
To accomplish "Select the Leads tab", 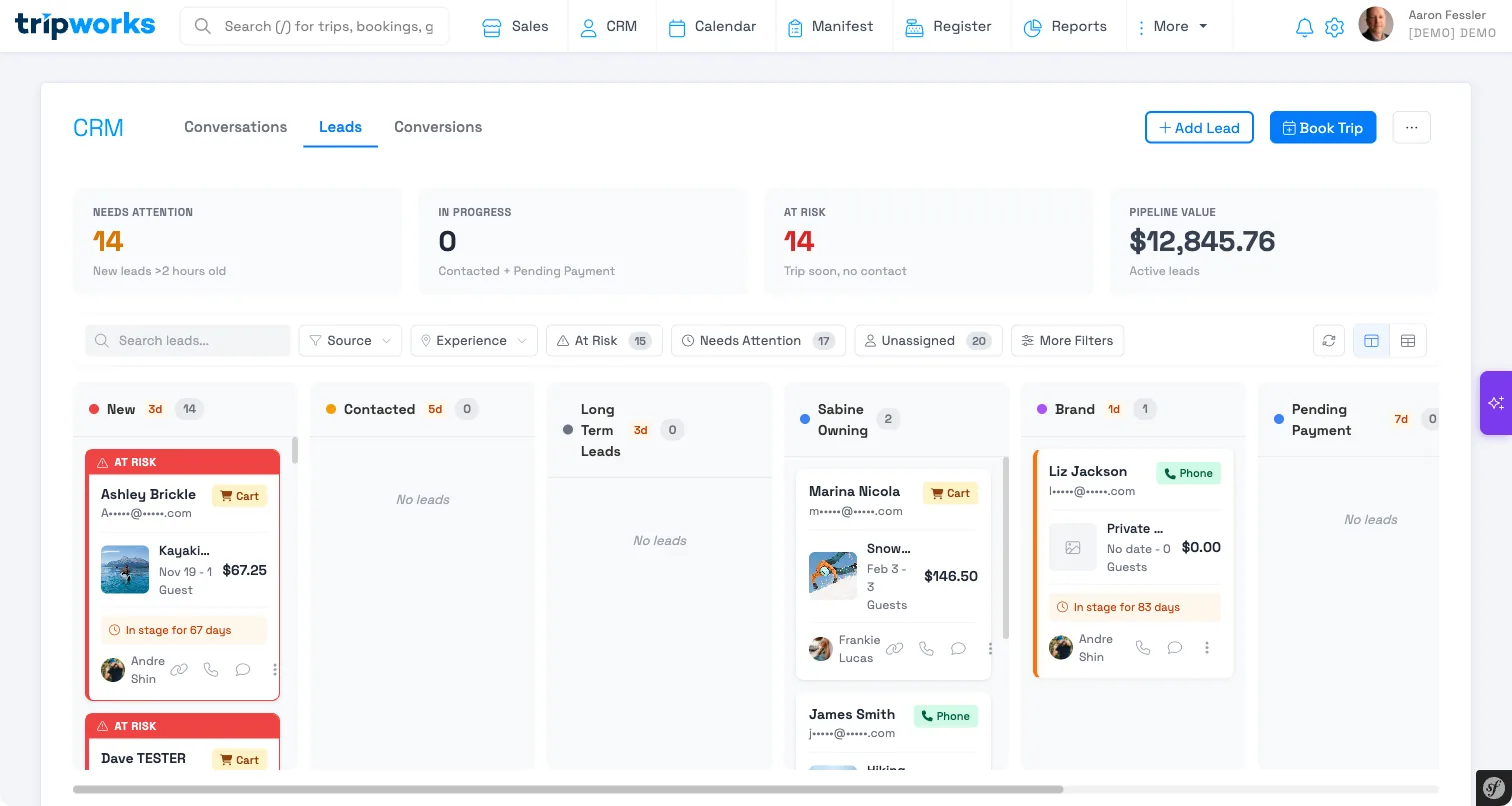I will pos(340,127).
